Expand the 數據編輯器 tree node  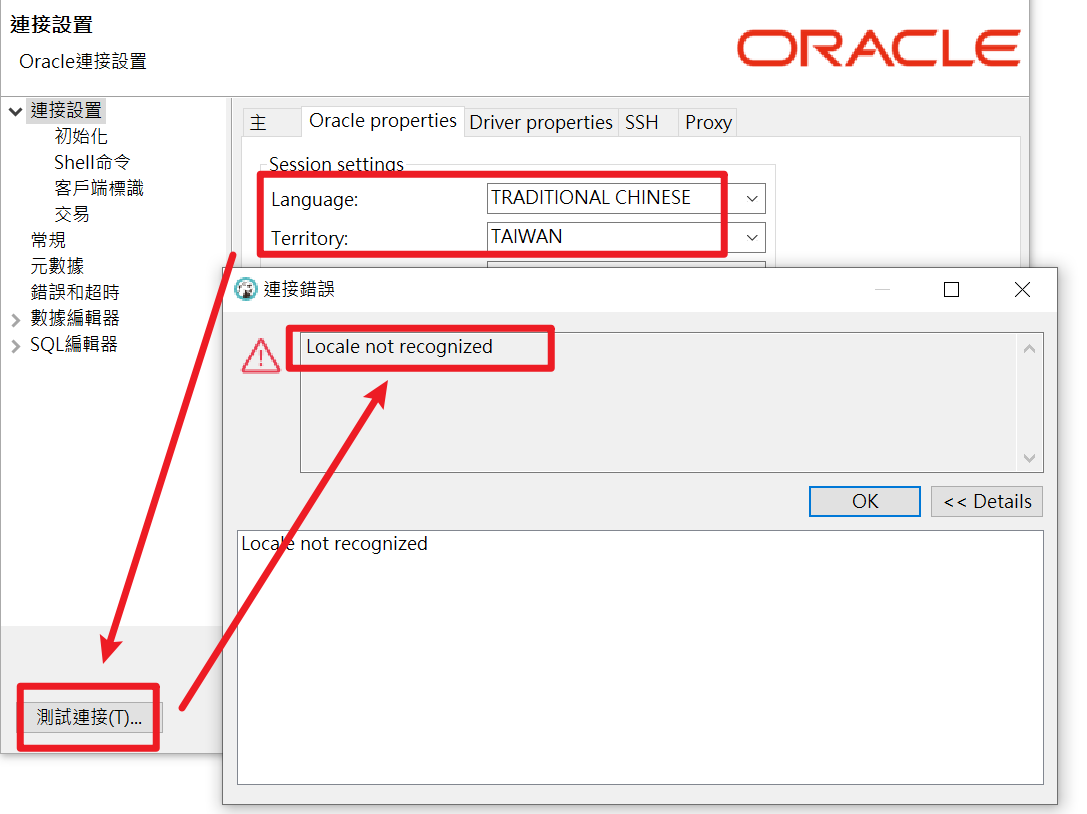[x=16, y=317]
